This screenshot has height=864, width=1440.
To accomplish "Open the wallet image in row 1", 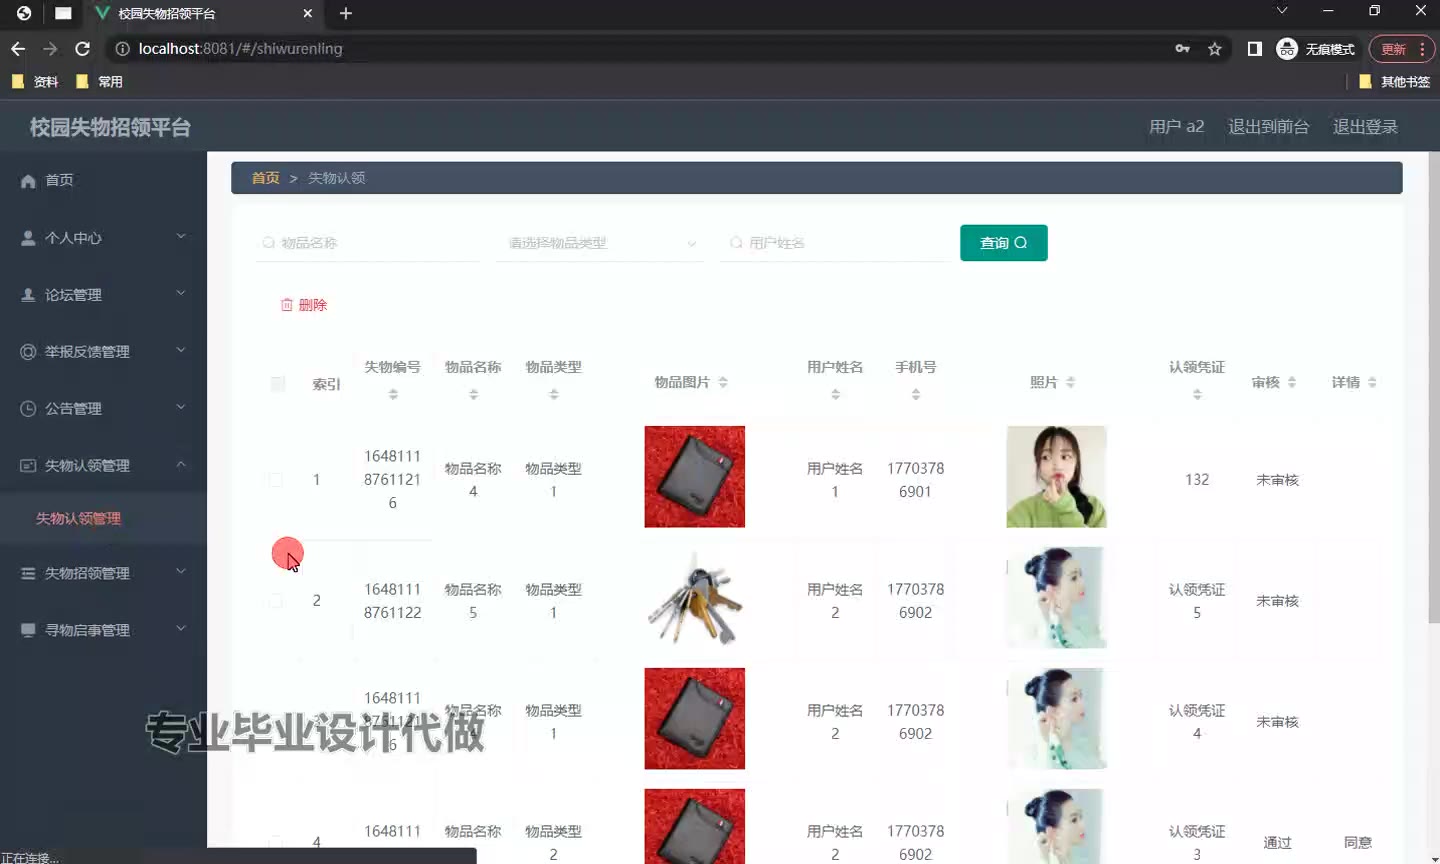I will 695,477.
